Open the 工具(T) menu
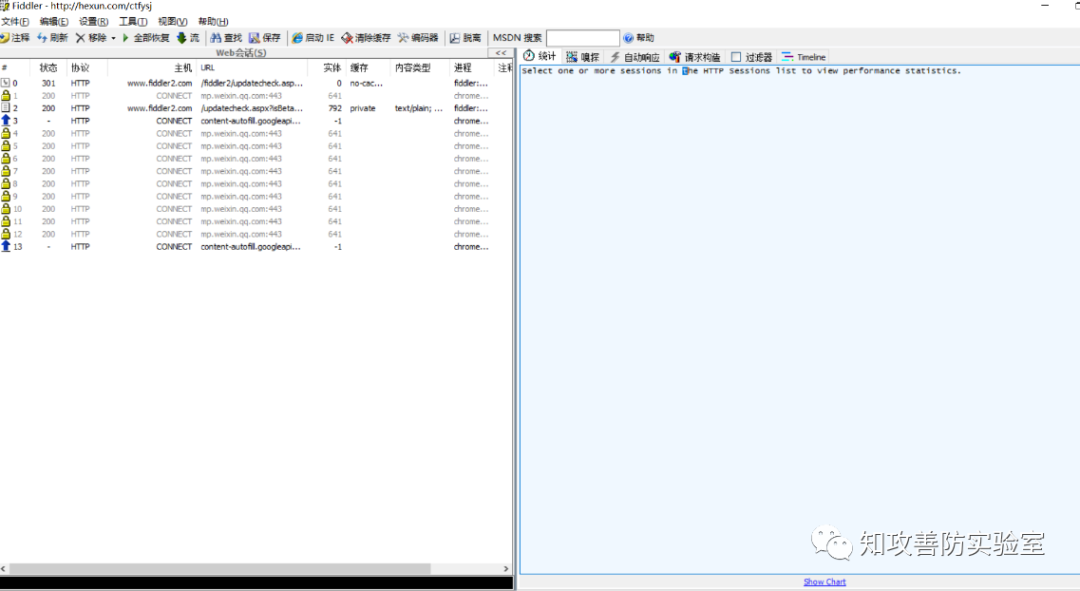 [133, 21]
